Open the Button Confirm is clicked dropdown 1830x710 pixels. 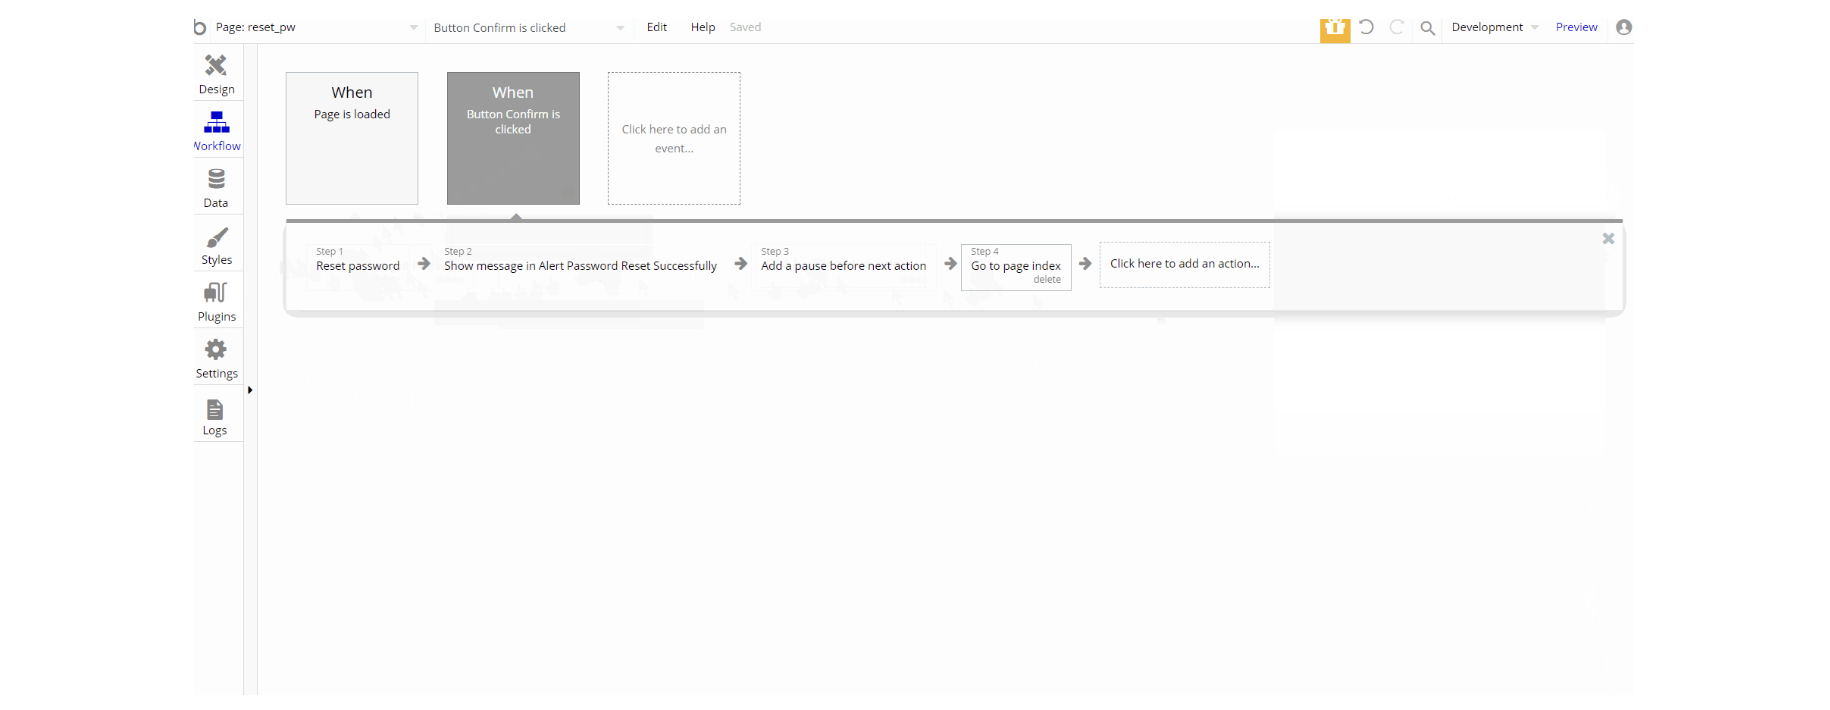point(529,28)
